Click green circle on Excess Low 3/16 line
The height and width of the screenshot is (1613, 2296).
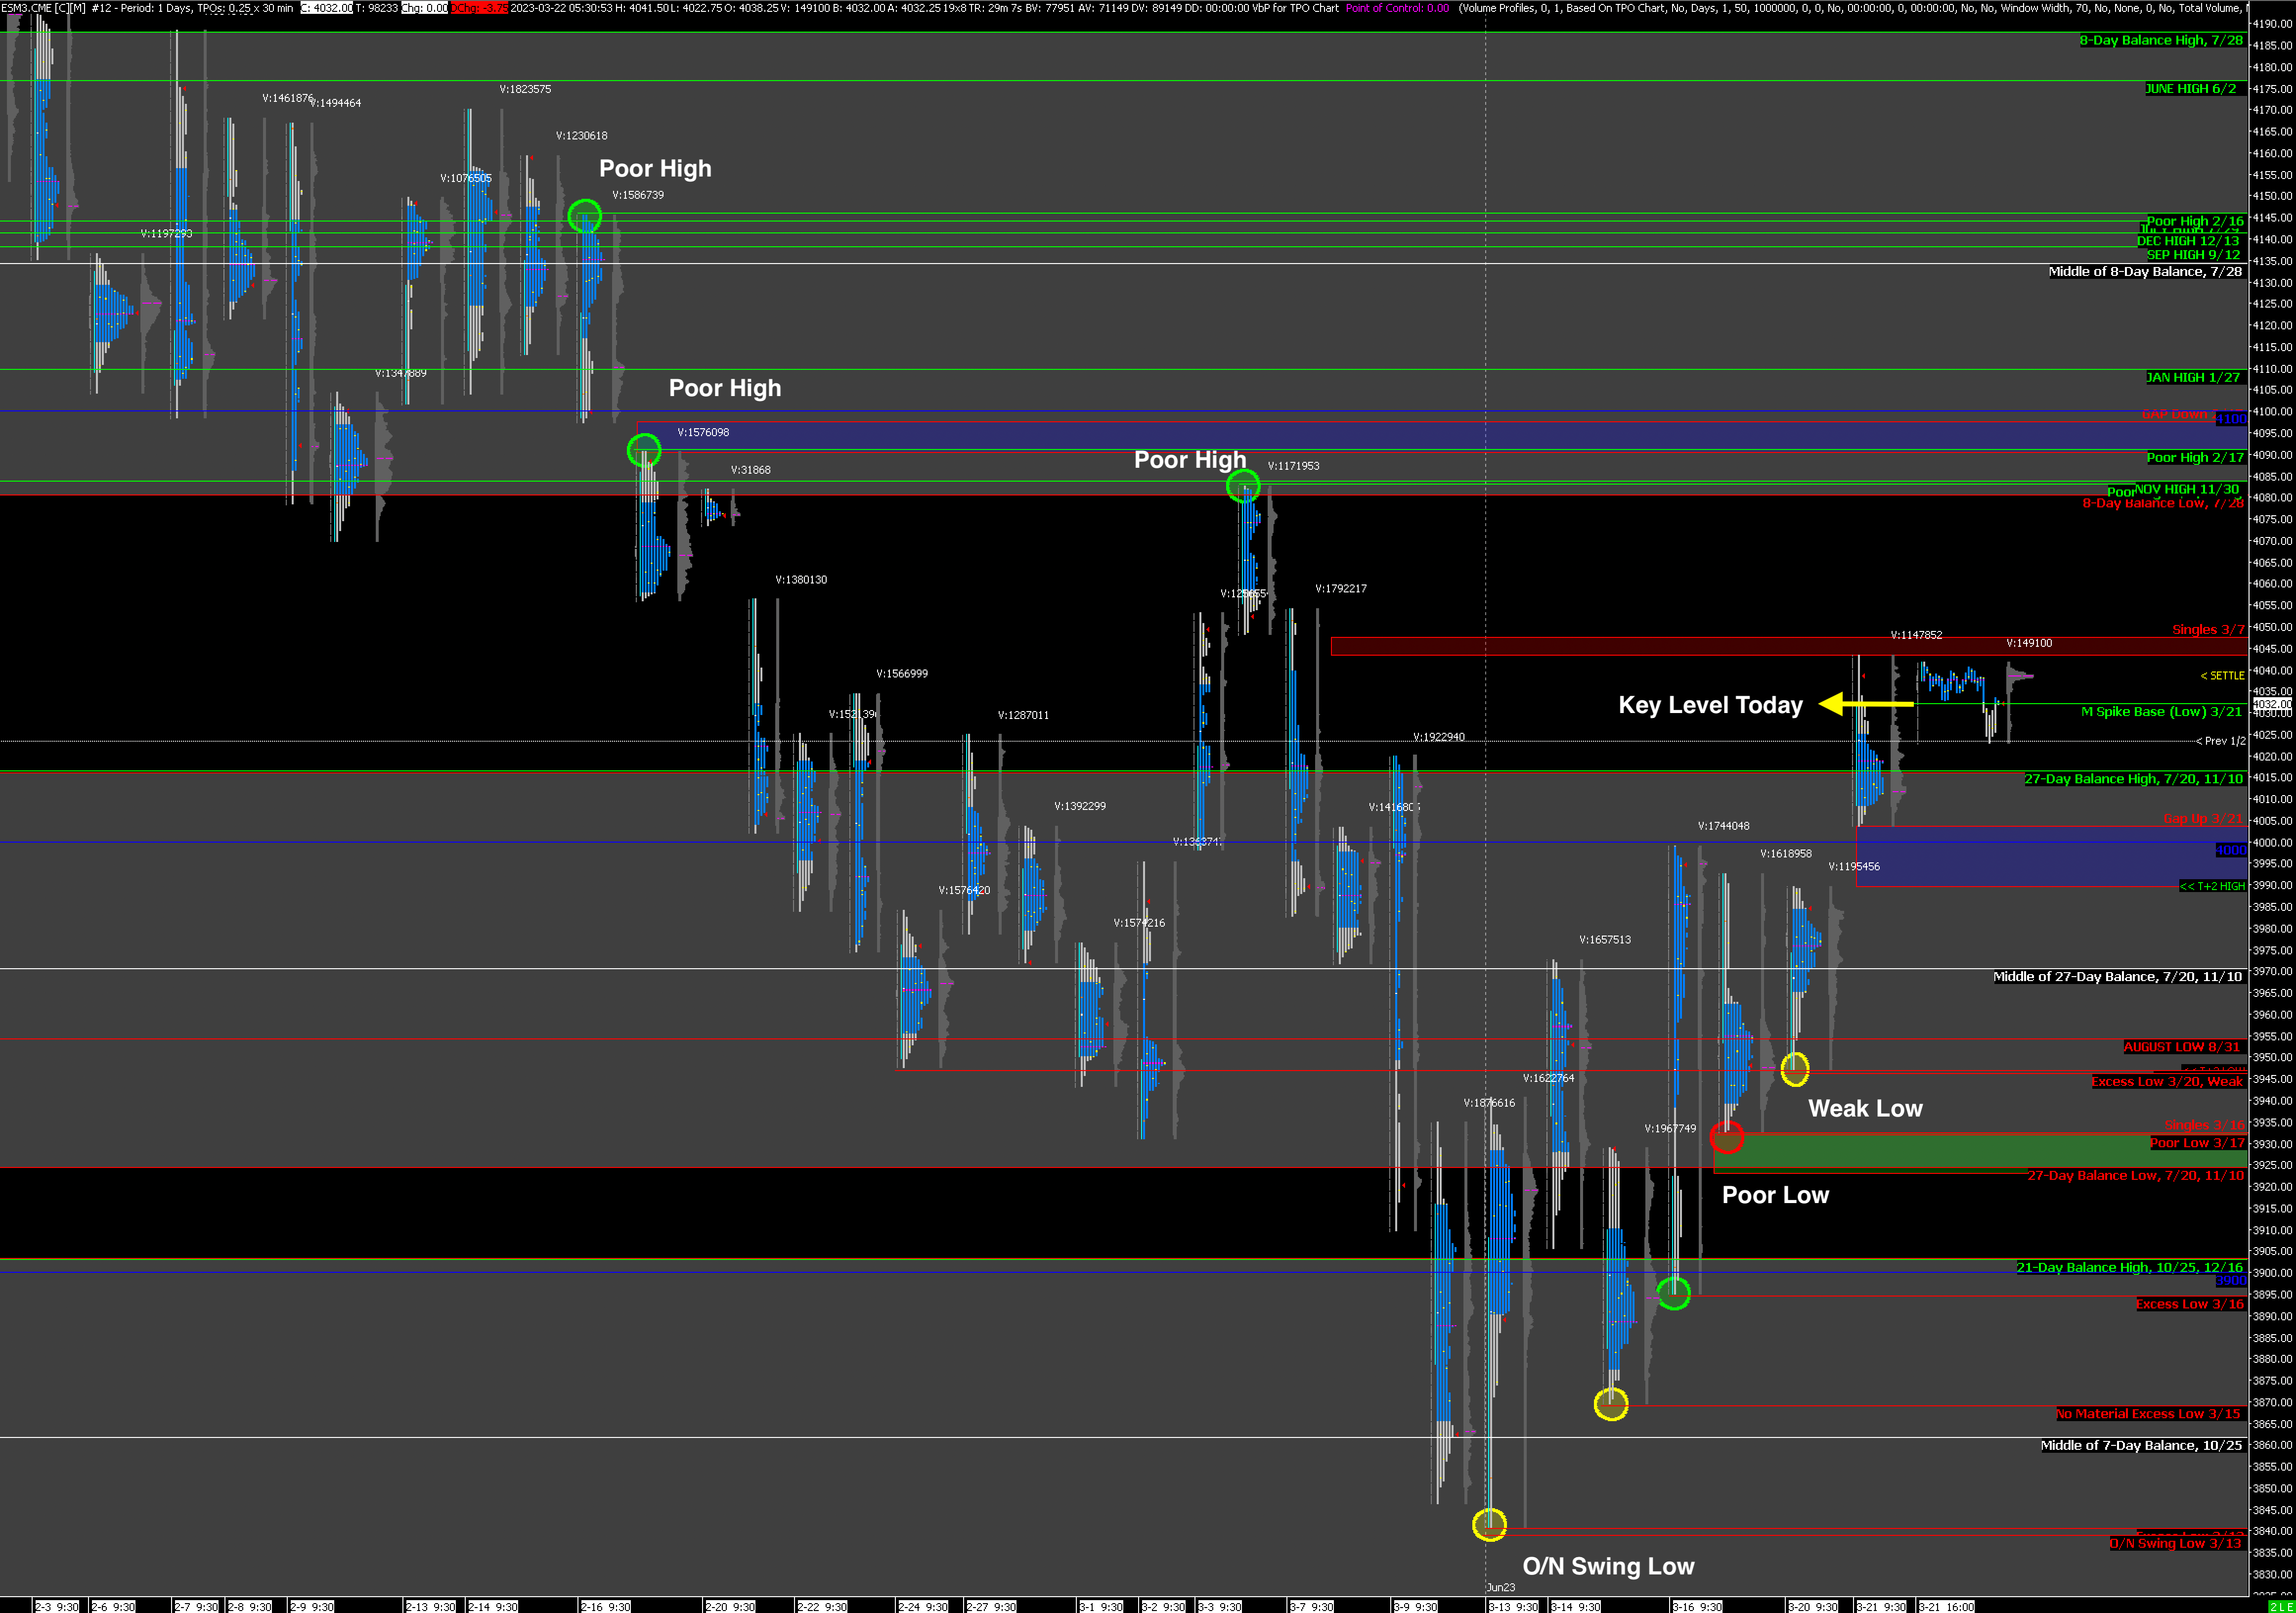coord(1674,1293)
